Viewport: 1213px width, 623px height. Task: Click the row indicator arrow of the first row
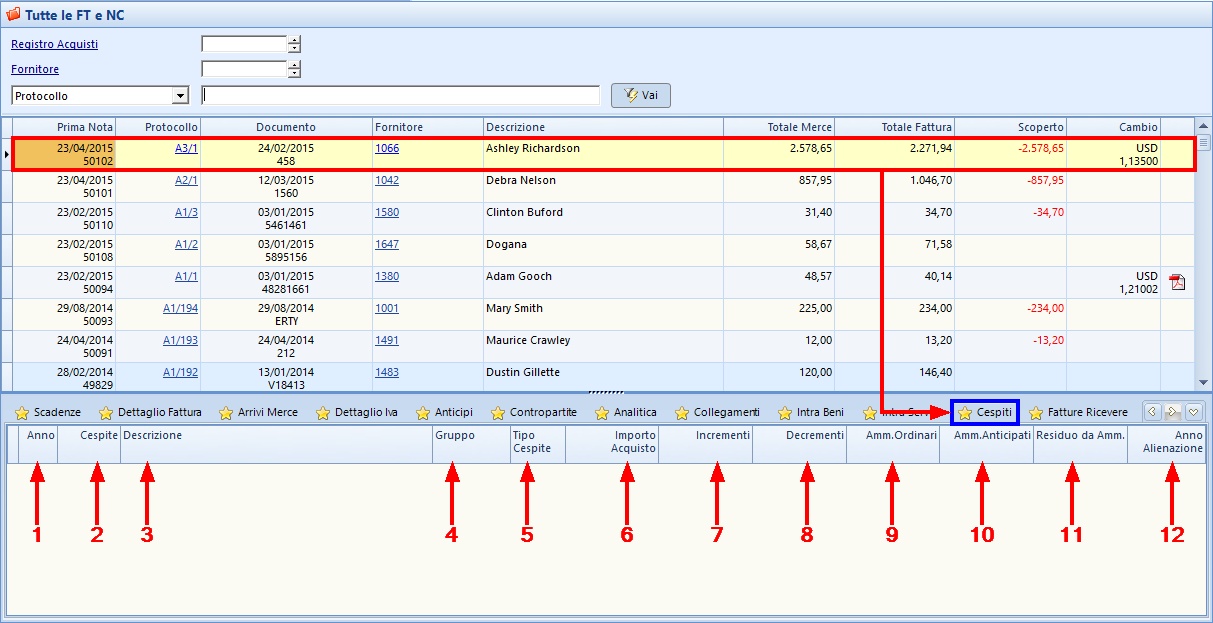[7, 154]
